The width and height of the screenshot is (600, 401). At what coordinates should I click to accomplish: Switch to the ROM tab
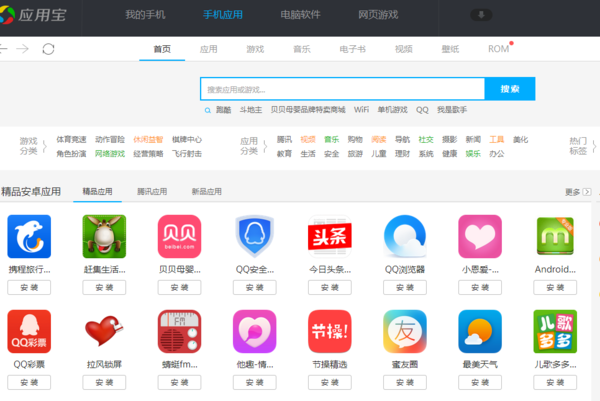pos(499,49)
